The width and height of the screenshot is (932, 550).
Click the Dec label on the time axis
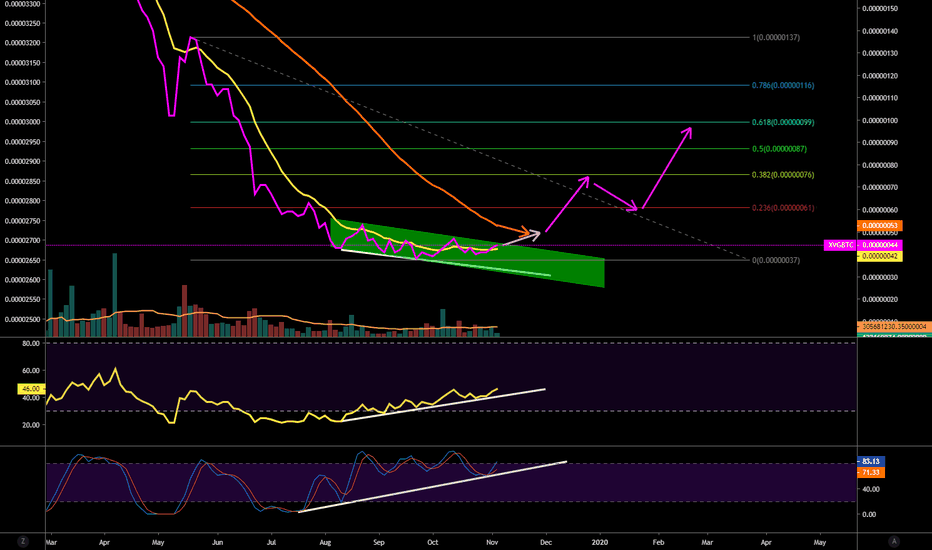point(546,542)
